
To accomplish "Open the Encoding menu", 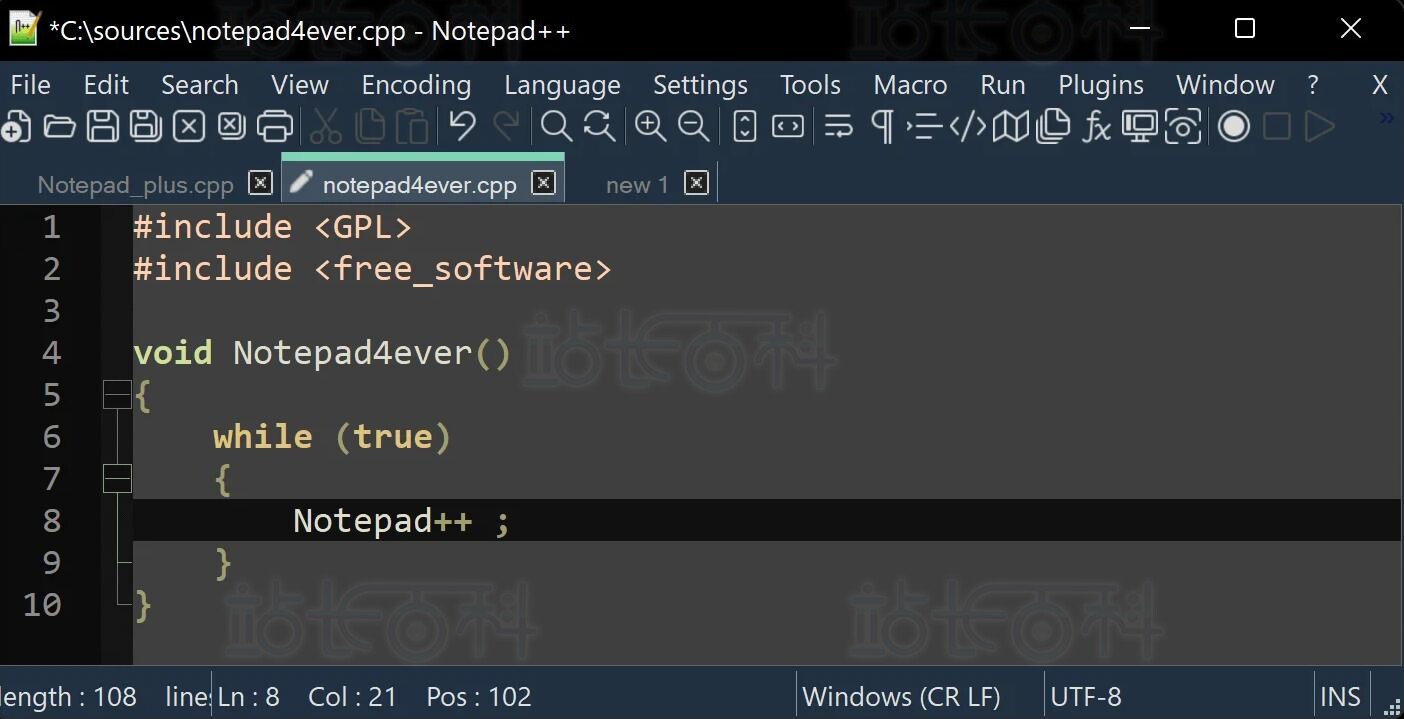I will tap(416, 85).
